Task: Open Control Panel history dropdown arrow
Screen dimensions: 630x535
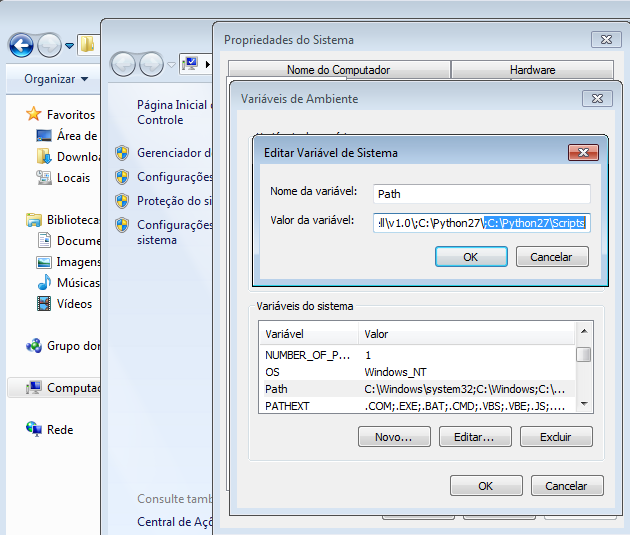Action: coord(172,65)
